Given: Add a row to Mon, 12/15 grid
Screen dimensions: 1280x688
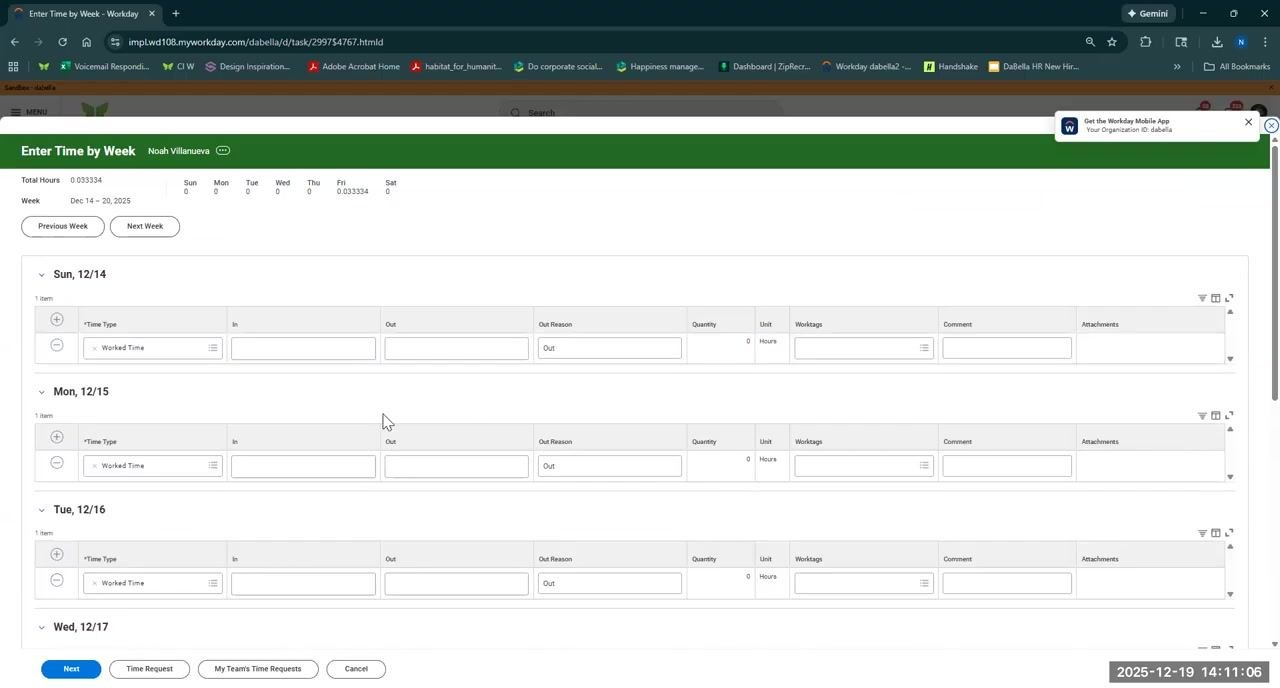Looking at the screenshot, I should point(57,437).
